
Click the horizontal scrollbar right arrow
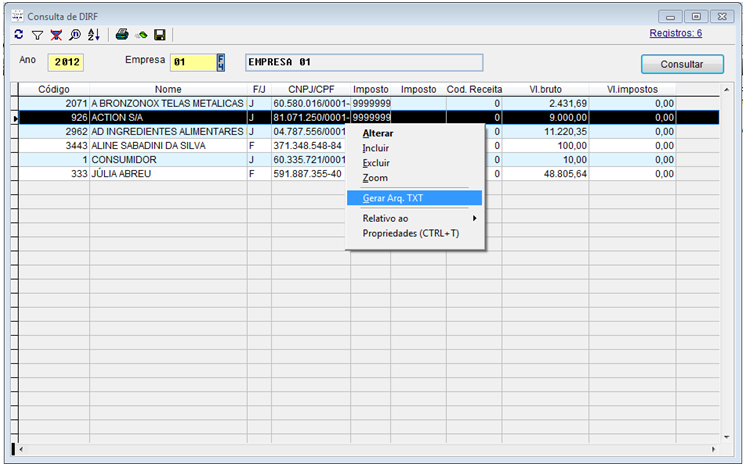(x=713, y=448)
